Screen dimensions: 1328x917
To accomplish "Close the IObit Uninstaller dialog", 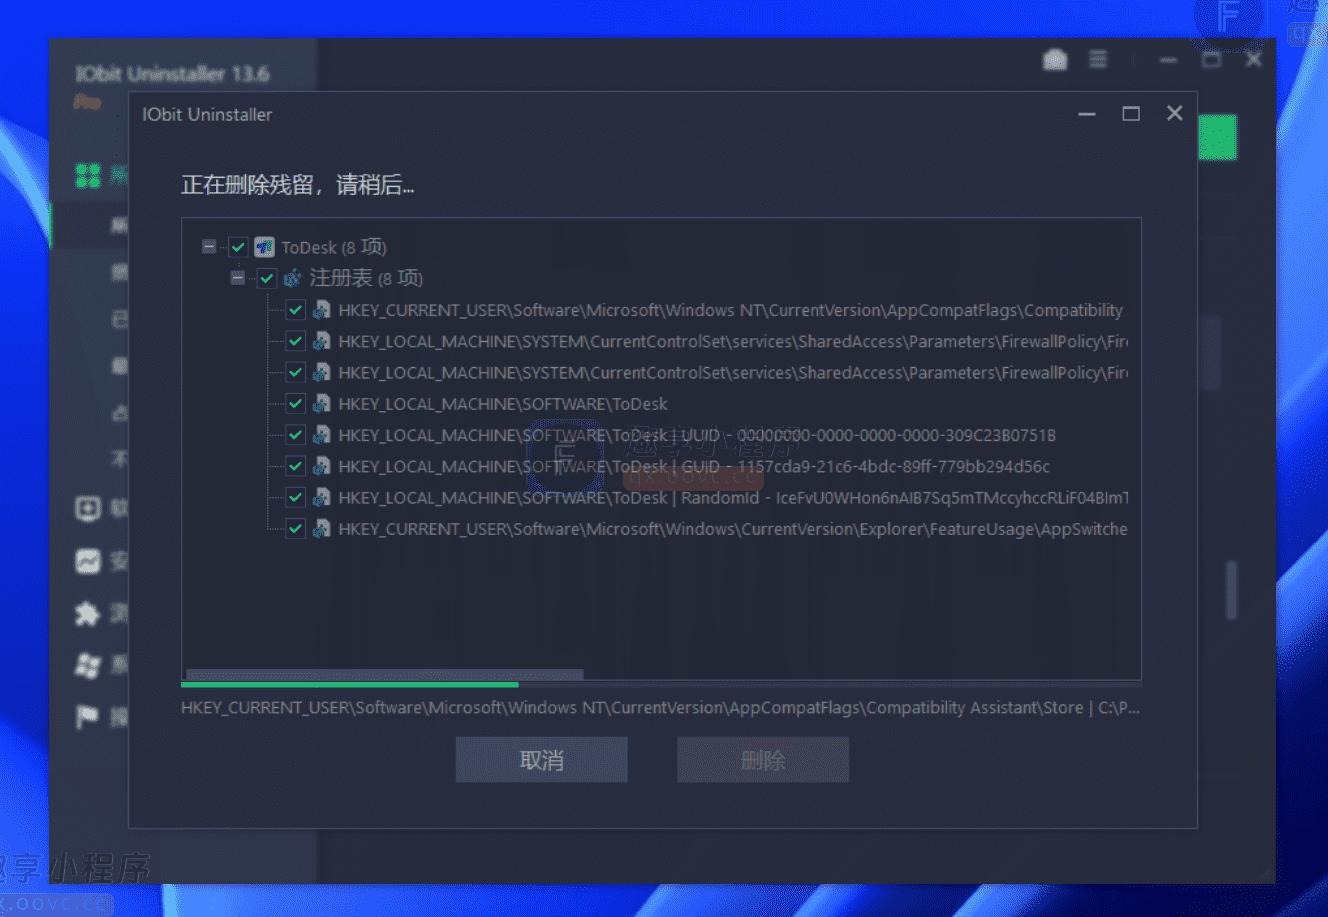I will pyautogui.click(x=1175, y=113).
